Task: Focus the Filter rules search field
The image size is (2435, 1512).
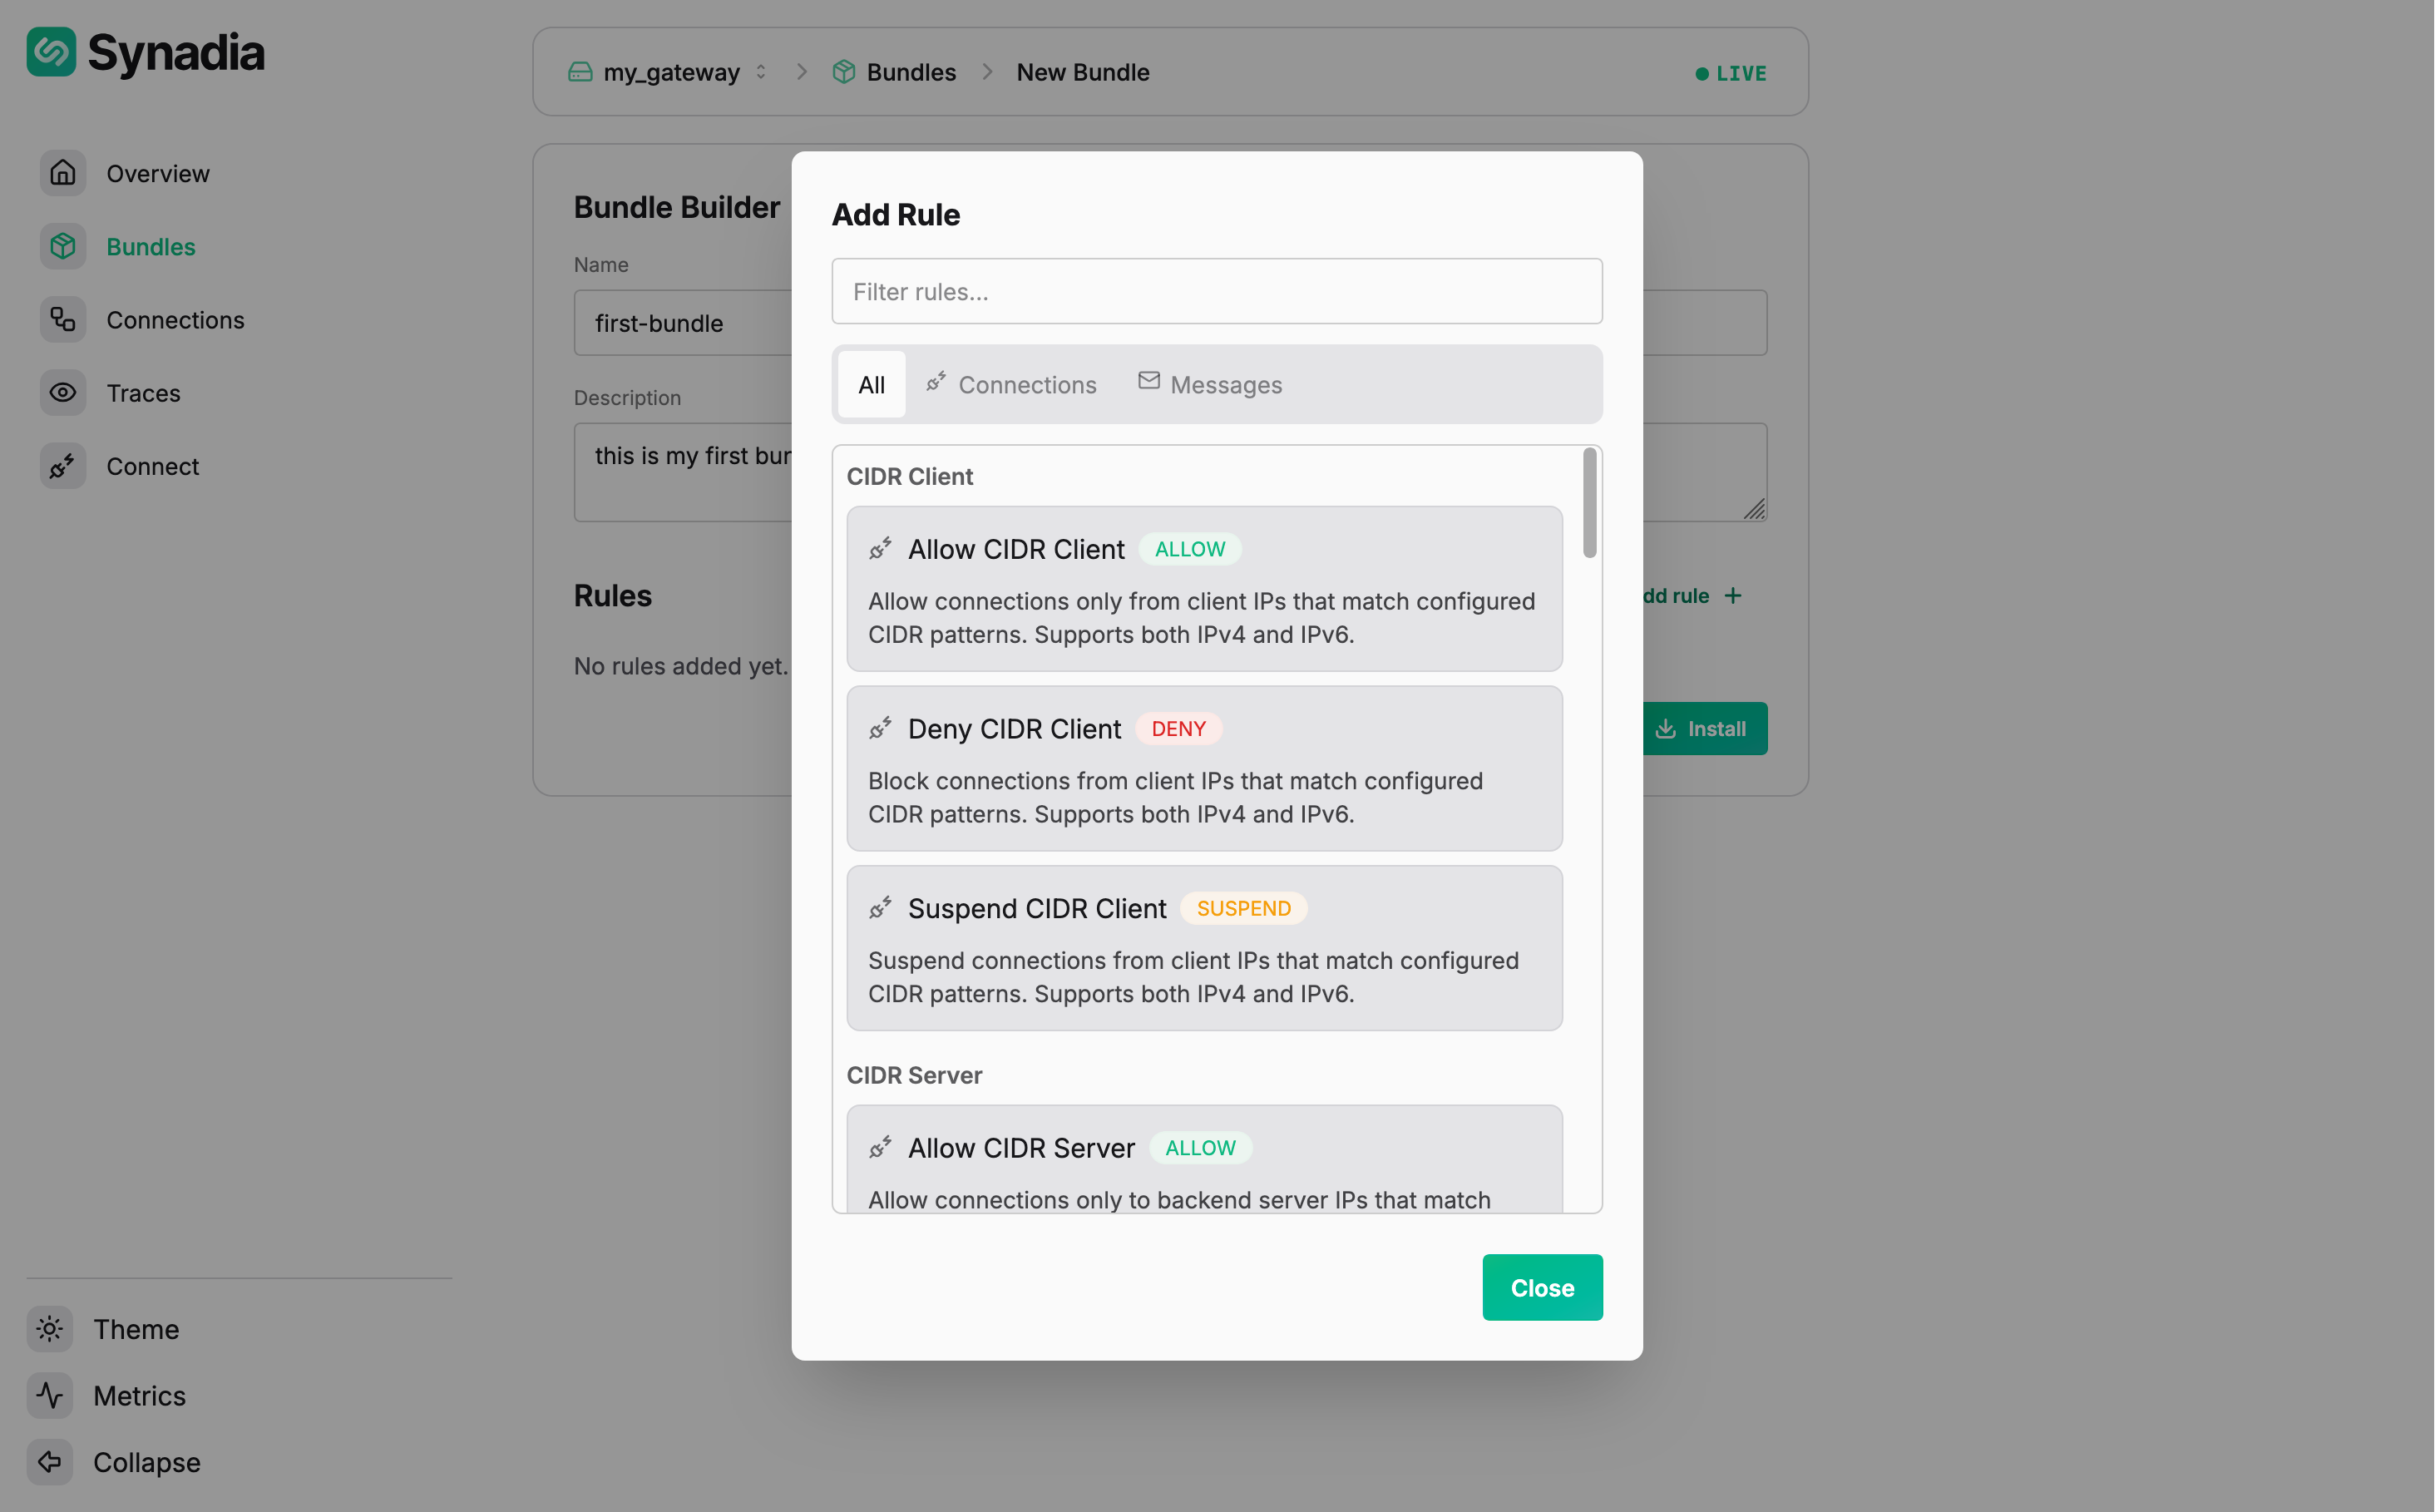Action: point(1217,291)
